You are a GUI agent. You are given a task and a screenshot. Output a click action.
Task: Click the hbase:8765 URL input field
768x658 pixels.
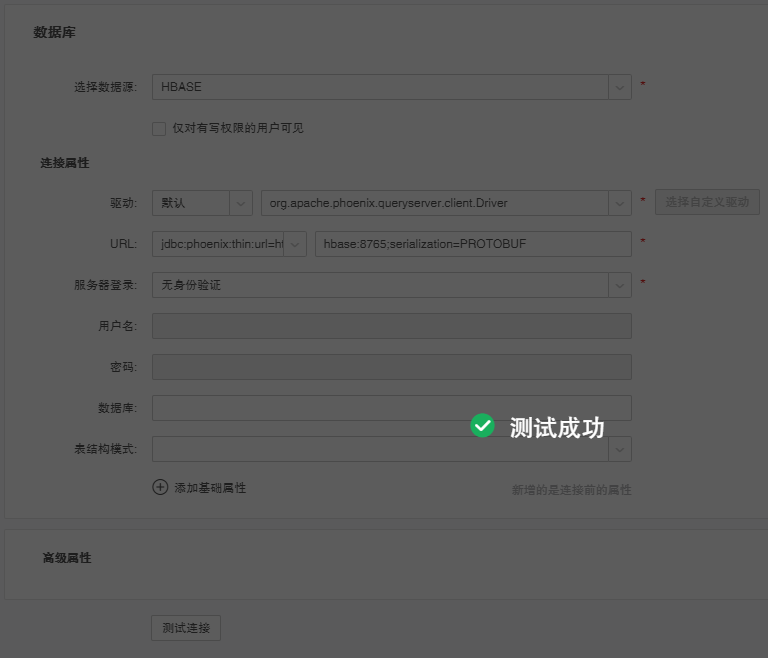(x=472, y=244)
